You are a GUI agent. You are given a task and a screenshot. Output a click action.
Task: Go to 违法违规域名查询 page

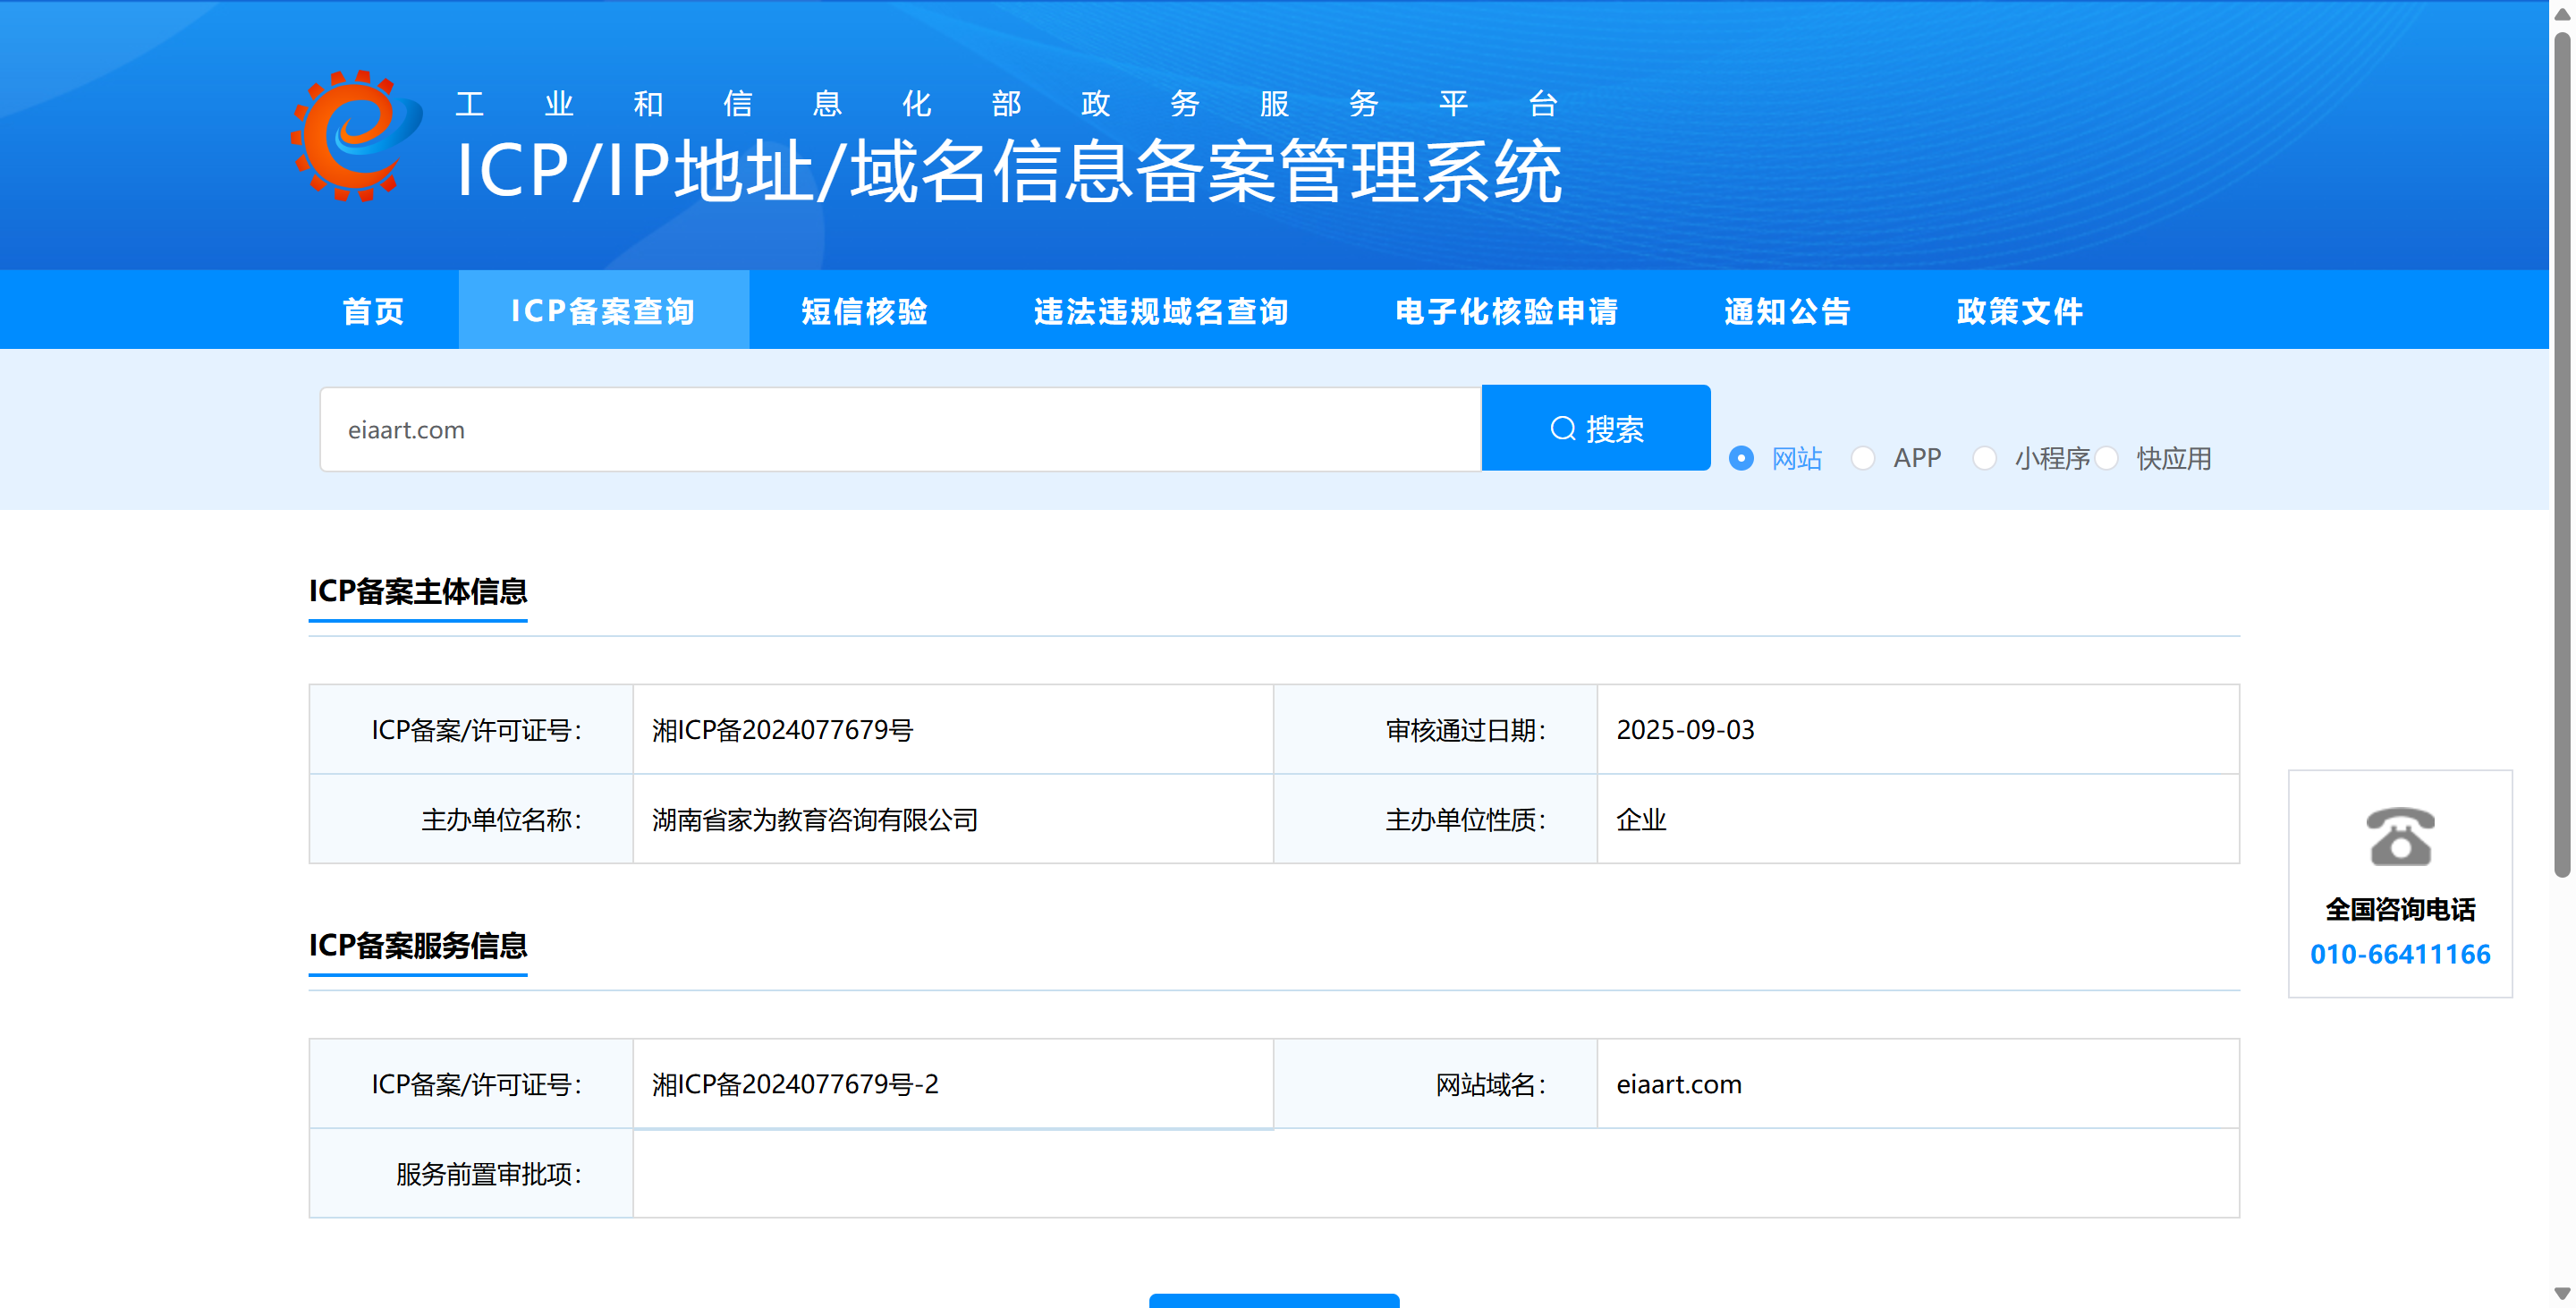click(1160, 311)
